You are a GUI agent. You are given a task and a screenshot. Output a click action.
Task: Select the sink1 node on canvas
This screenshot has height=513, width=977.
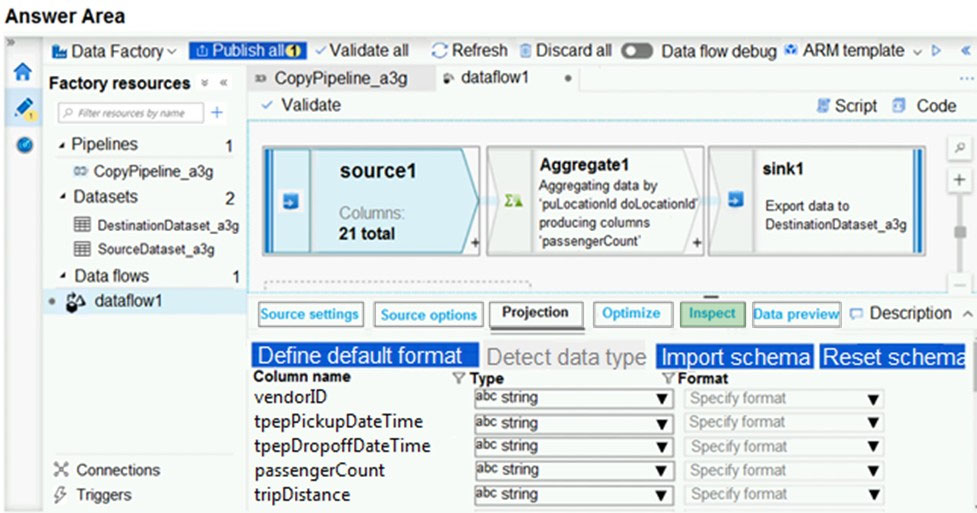[x=816, y=201]
